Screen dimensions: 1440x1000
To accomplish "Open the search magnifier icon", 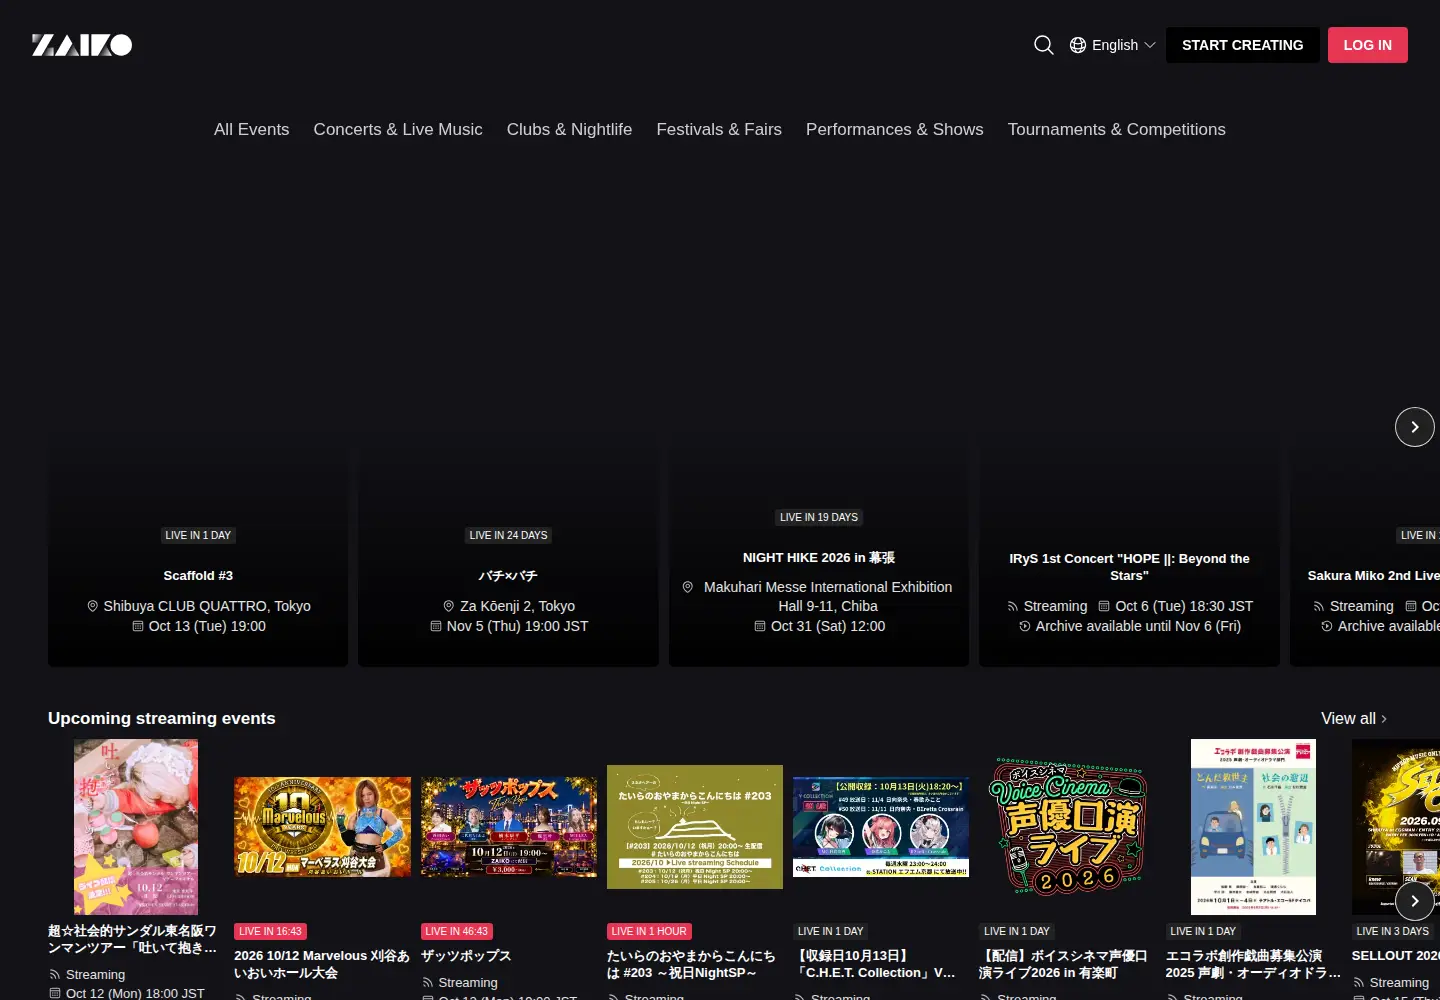I will pyautogui.click(x=1043, y=45).
